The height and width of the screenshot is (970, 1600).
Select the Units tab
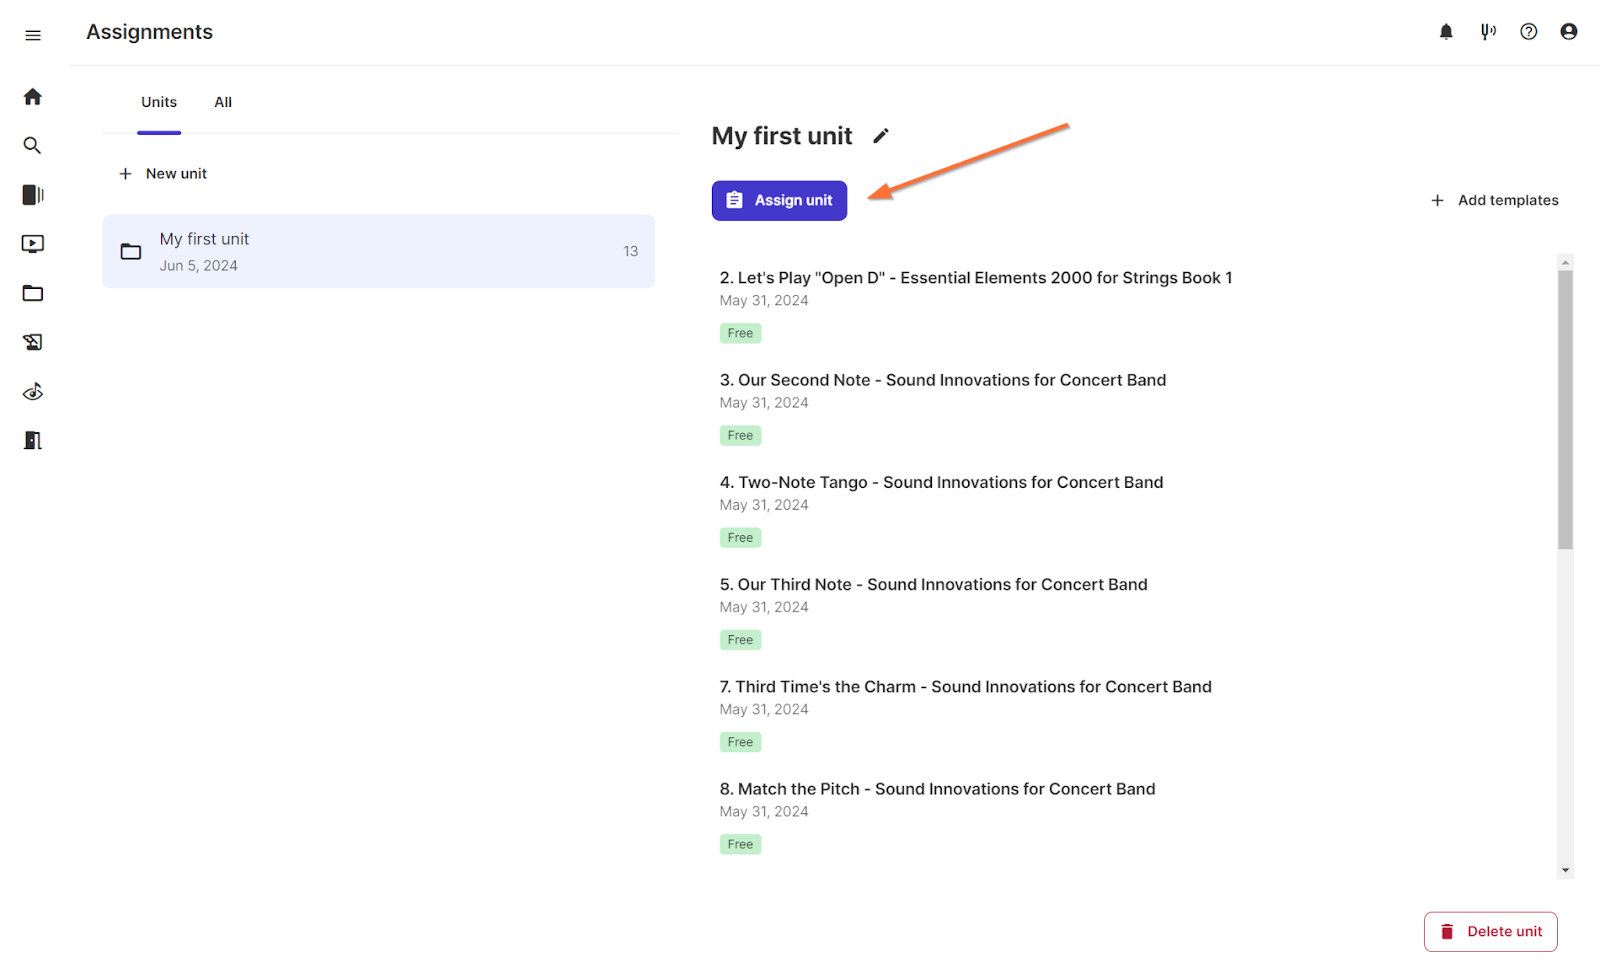[159, 102]
